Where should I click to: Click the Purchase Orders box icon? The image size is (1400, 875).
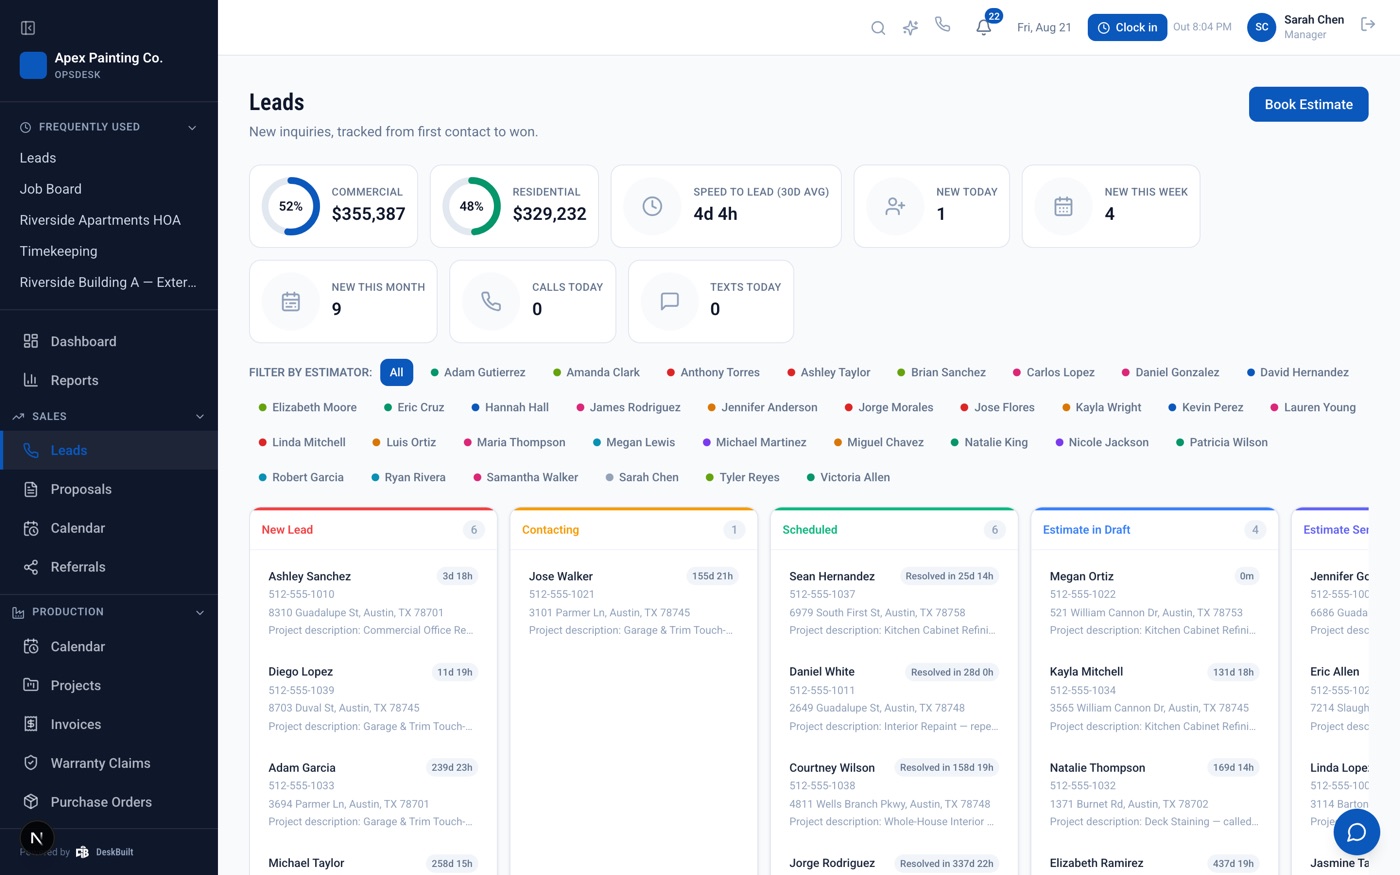(31, 802)
